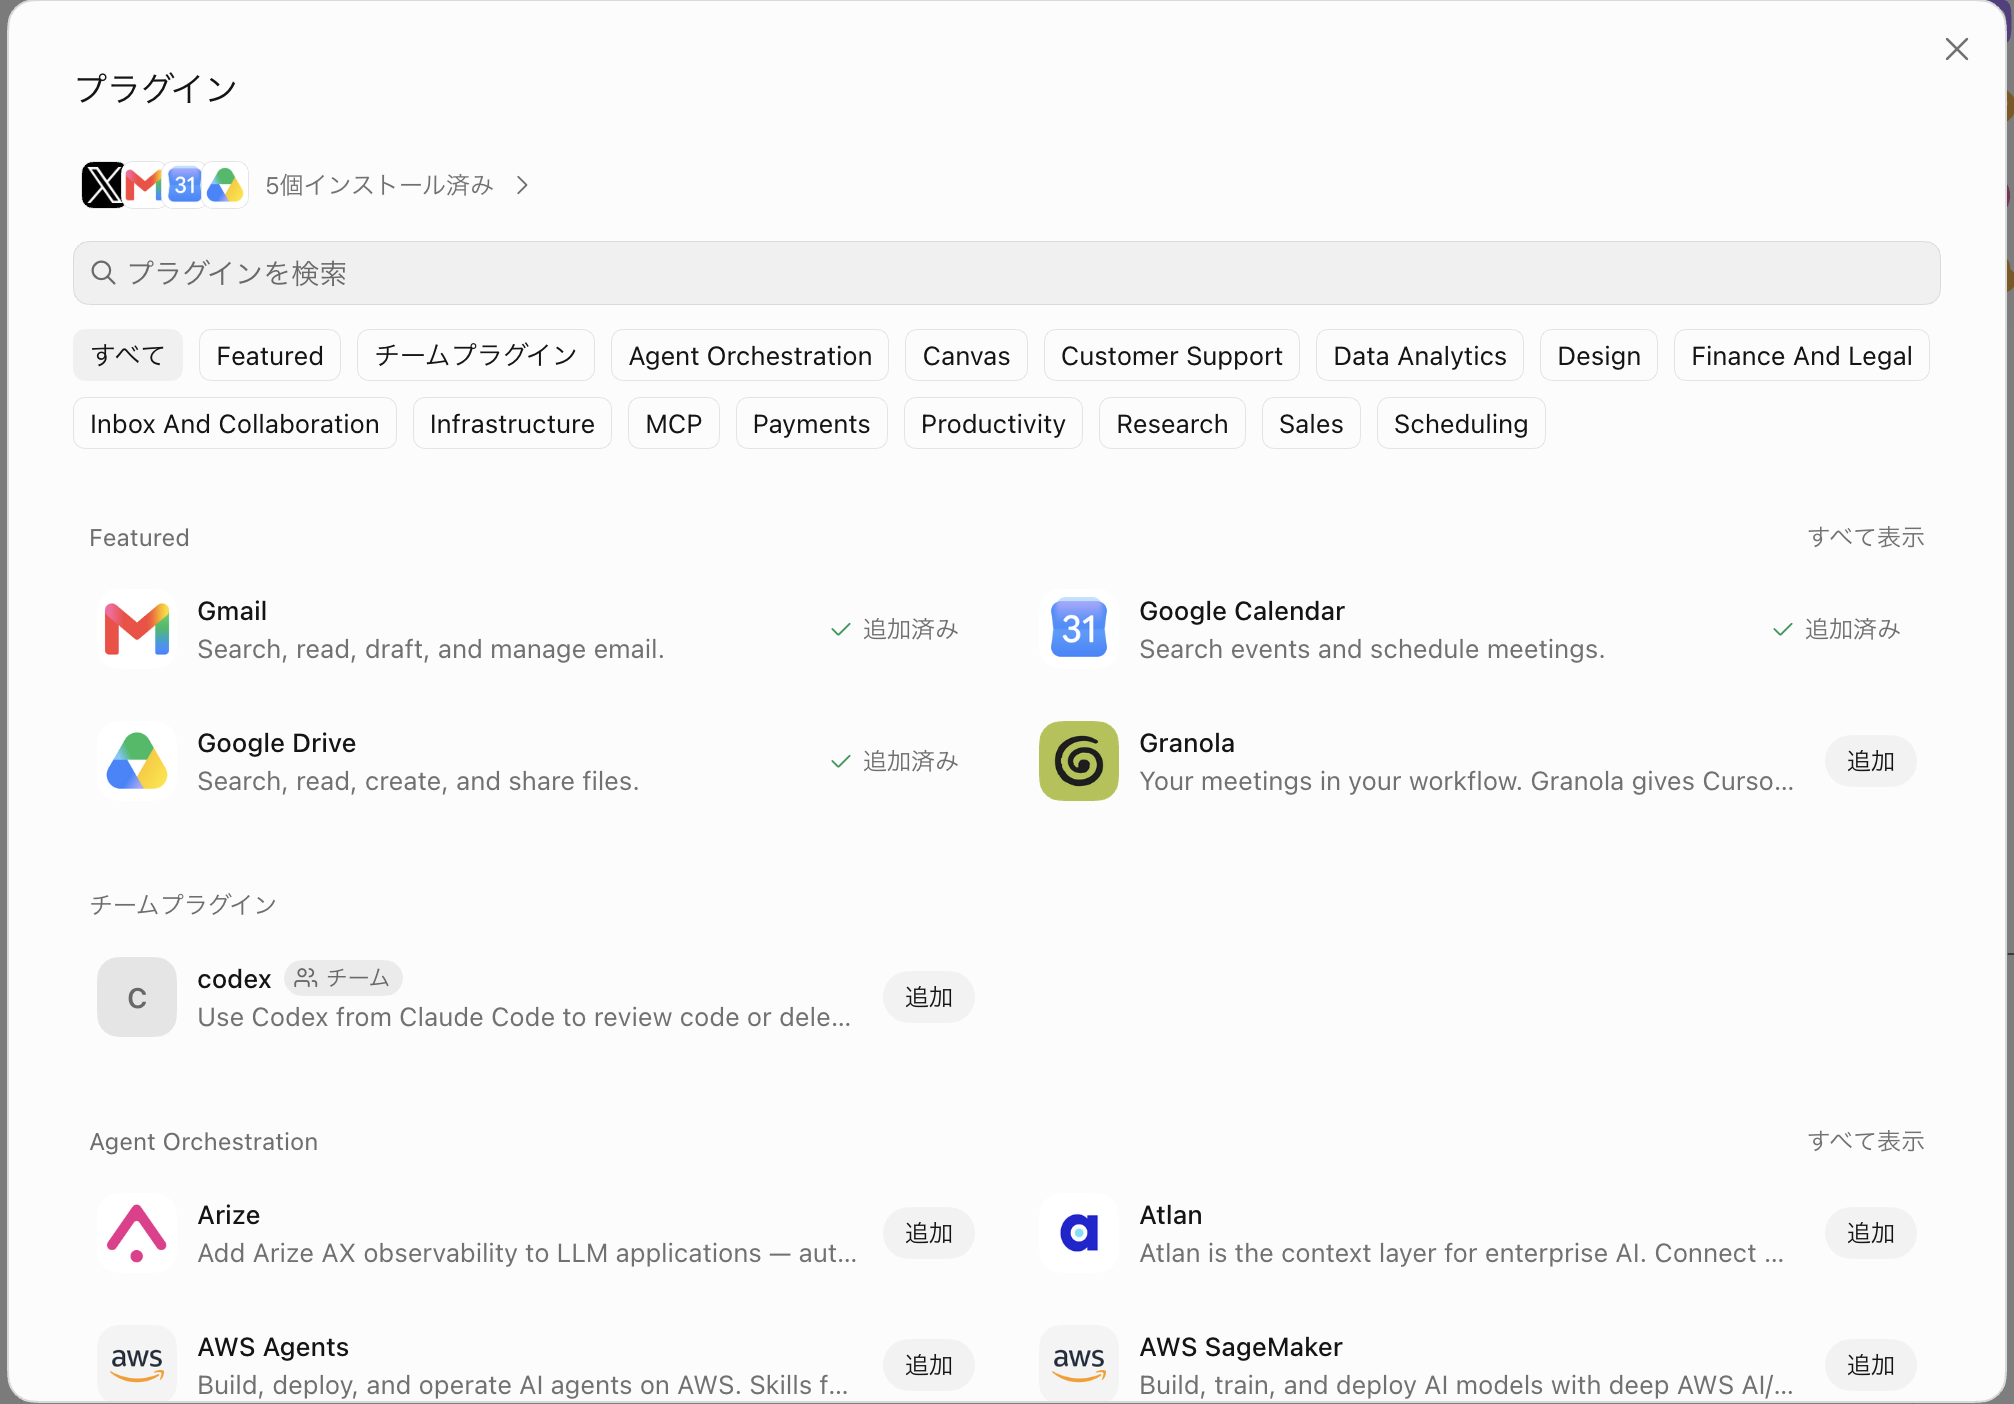The image size is (2014, 1404).
Task: Click the magnifier icon in search bar
Action: tap(103, 272)
